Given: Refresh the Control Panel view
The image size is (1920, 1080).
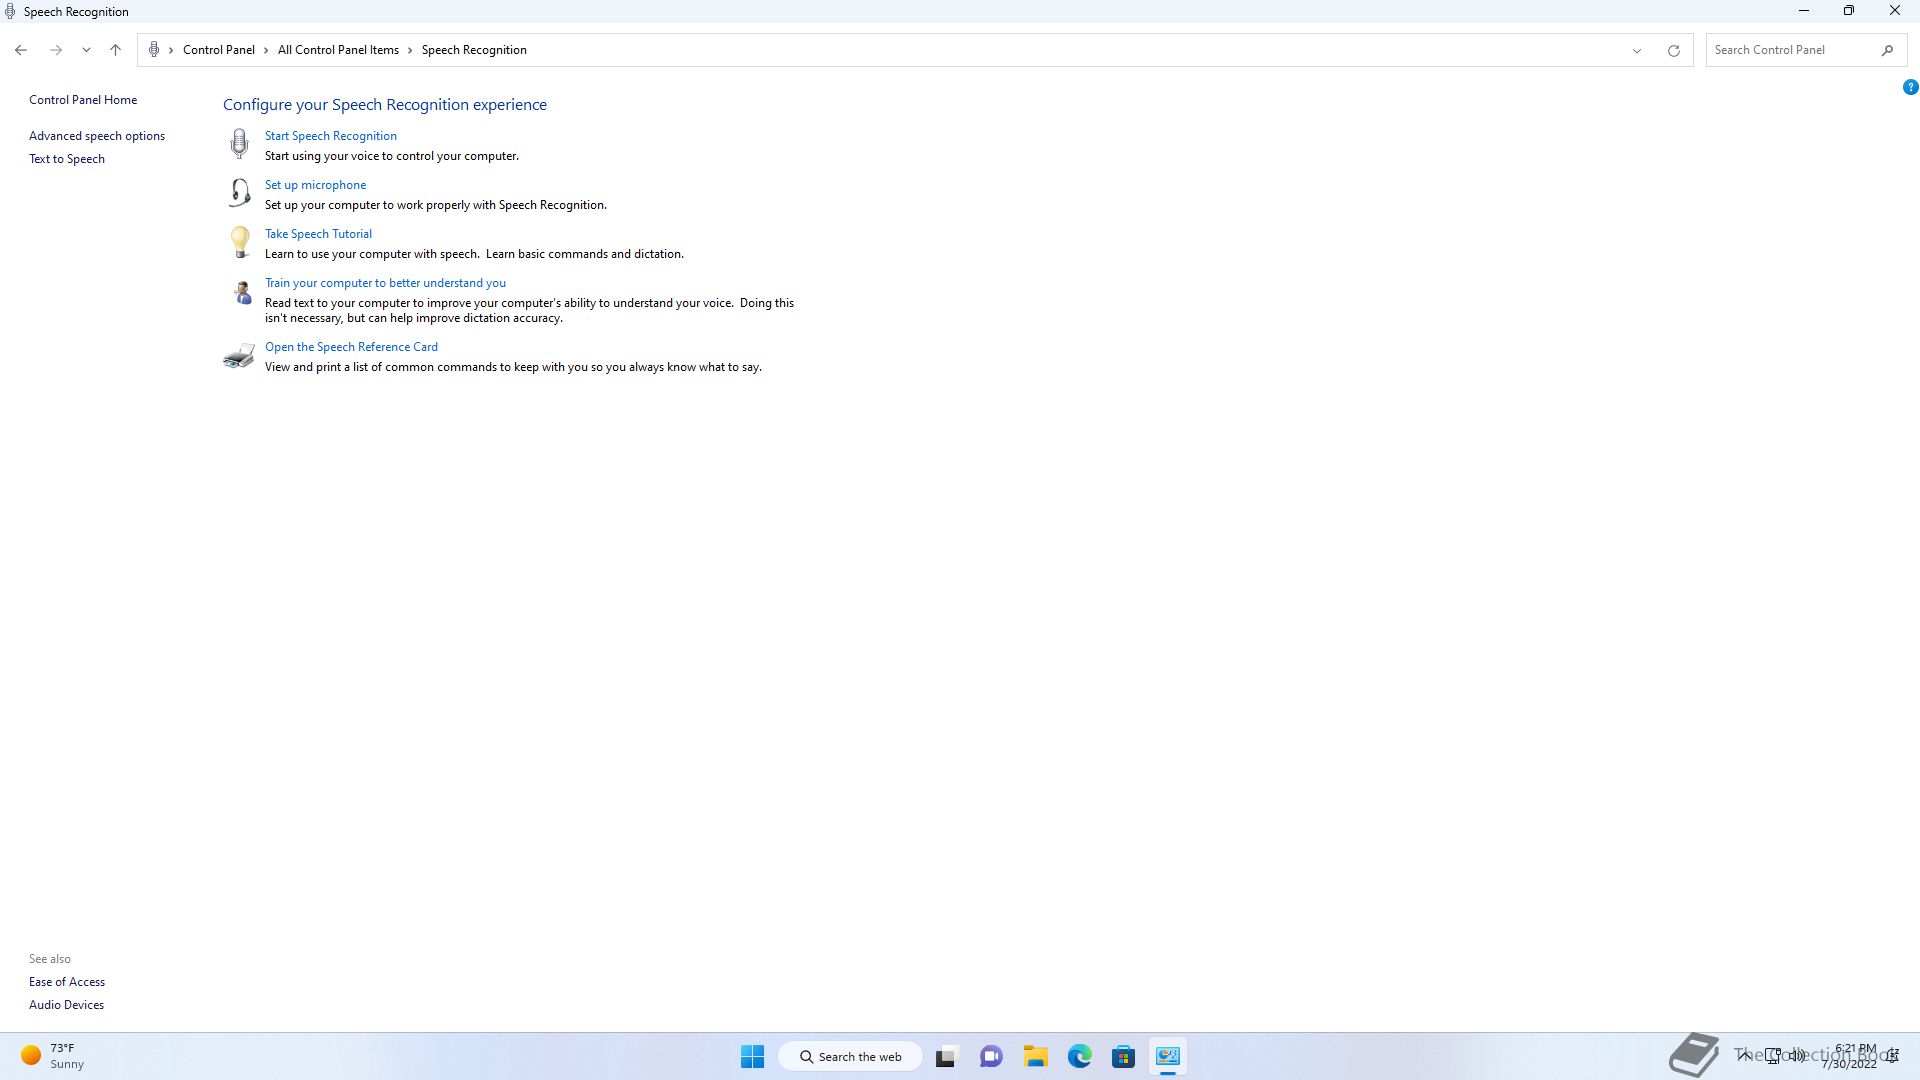Looking at the screenshot, I should (x=1673, y=50).
